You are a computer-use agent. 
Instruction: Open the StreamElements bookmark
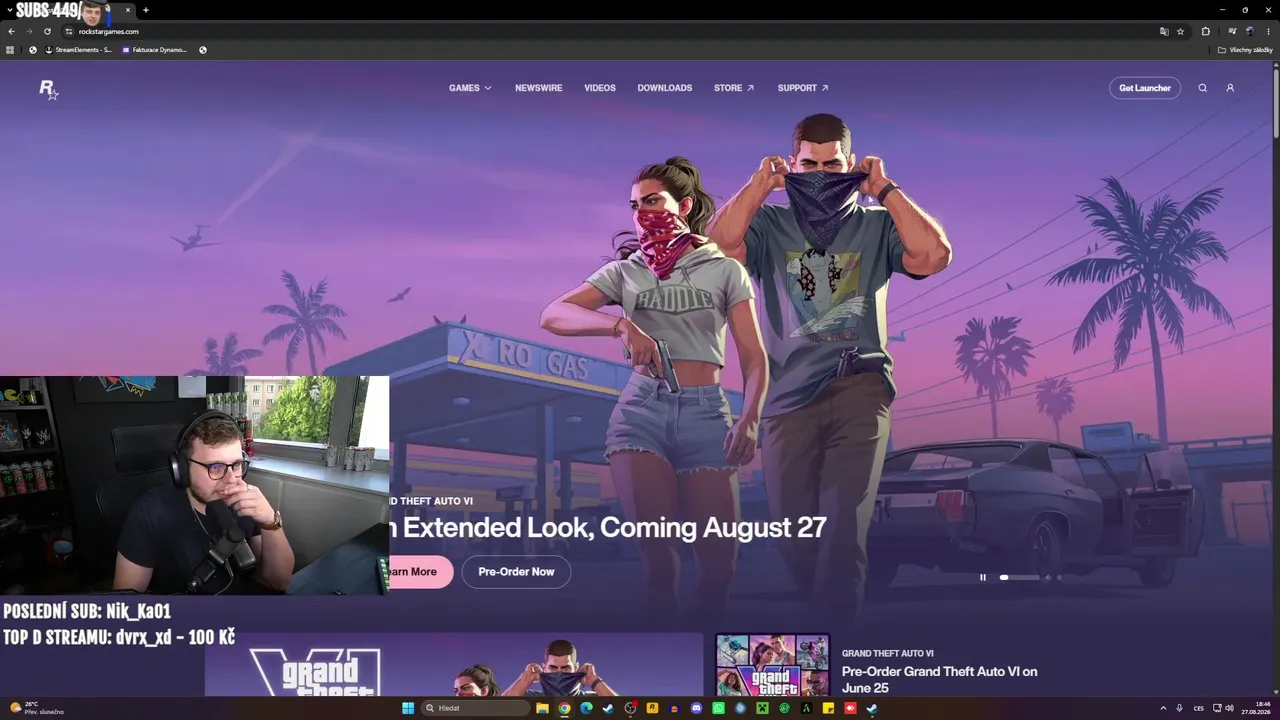click(78, 50)
